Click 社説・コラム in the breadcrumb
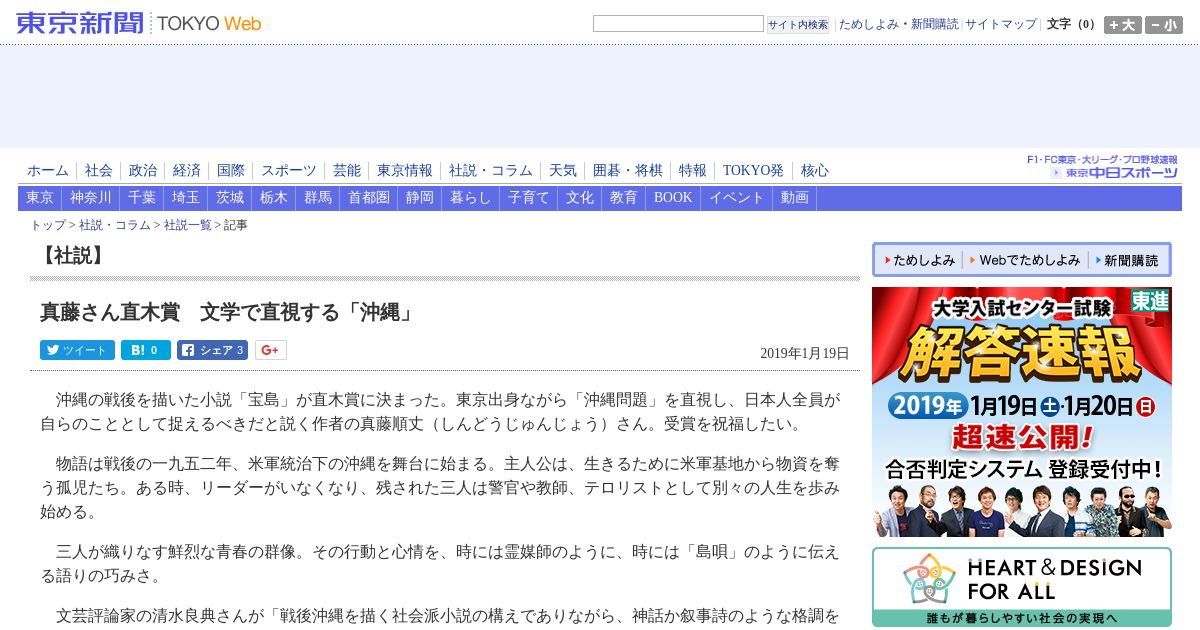Viewport: 1200px width, 630px height. coord(115,225)
